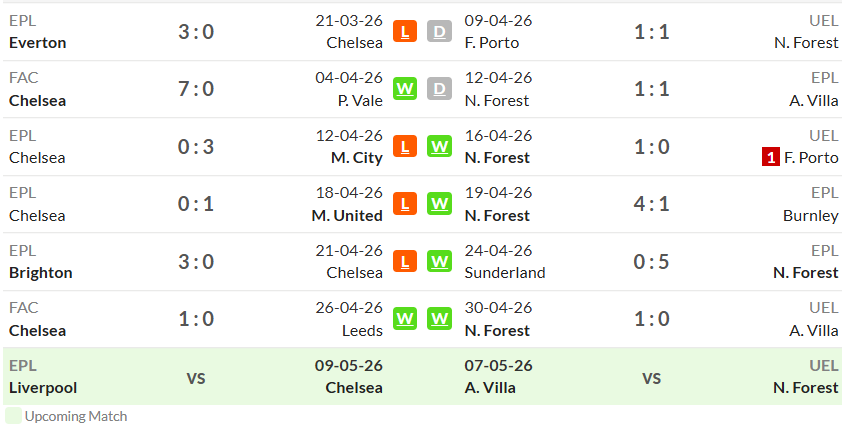Open the 0:5 Sunderland vs N. Forest score
The image size is (842, 427).
651,262
